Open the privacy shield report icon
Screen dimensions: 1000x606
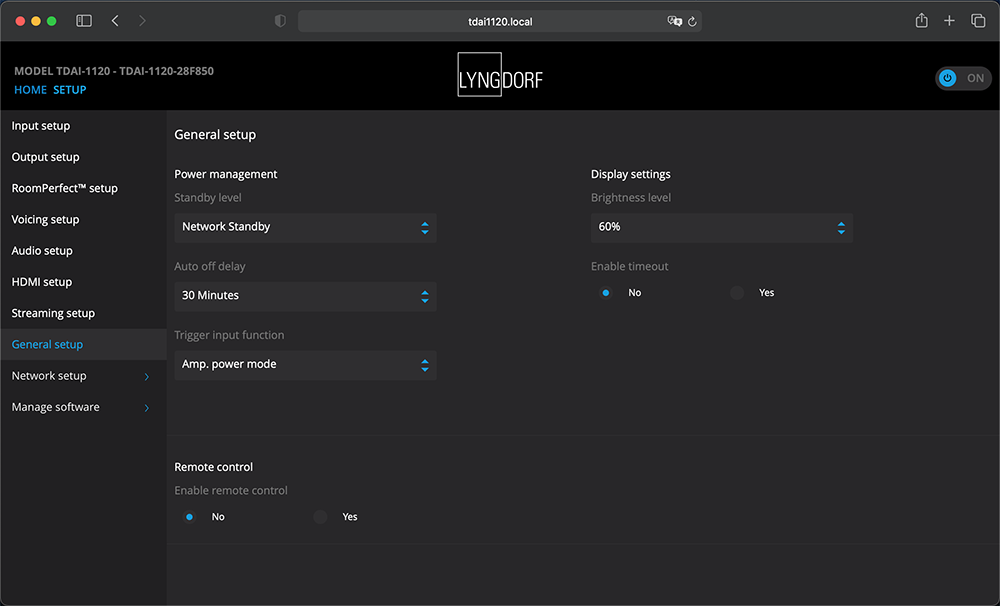pos(280,21)
